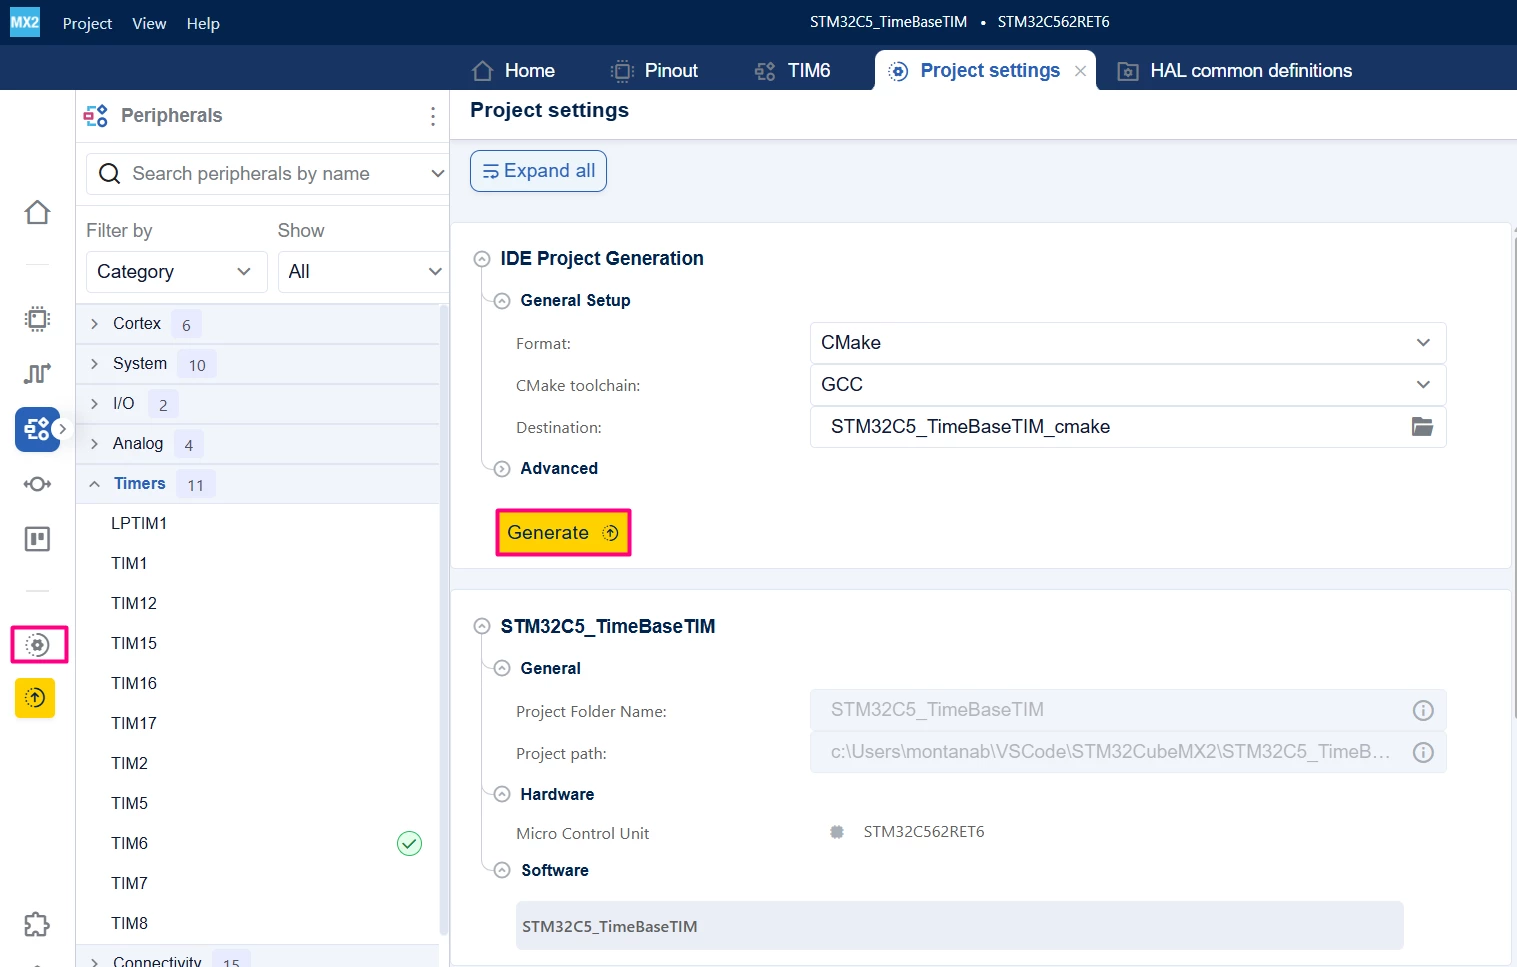Viewport: 1517px width, 967px height.
Task: Open the board layout icon in sidebar
Action: (37, 539)
